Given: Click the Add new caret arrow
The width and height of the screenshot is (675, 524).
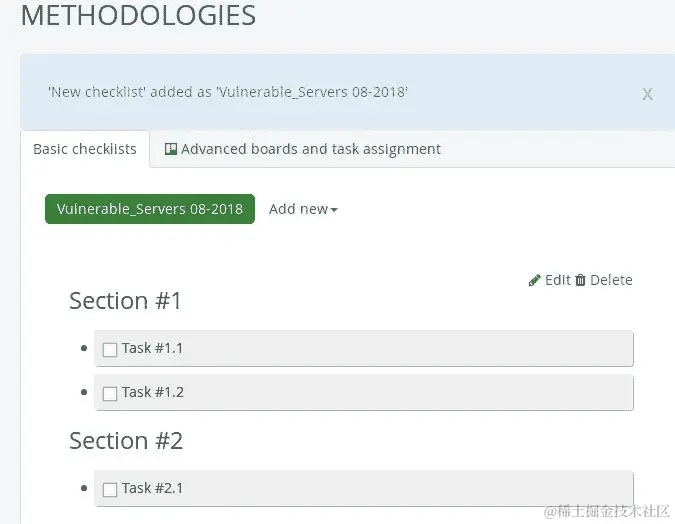Looking at the screenshot, I should pos(334,210).
